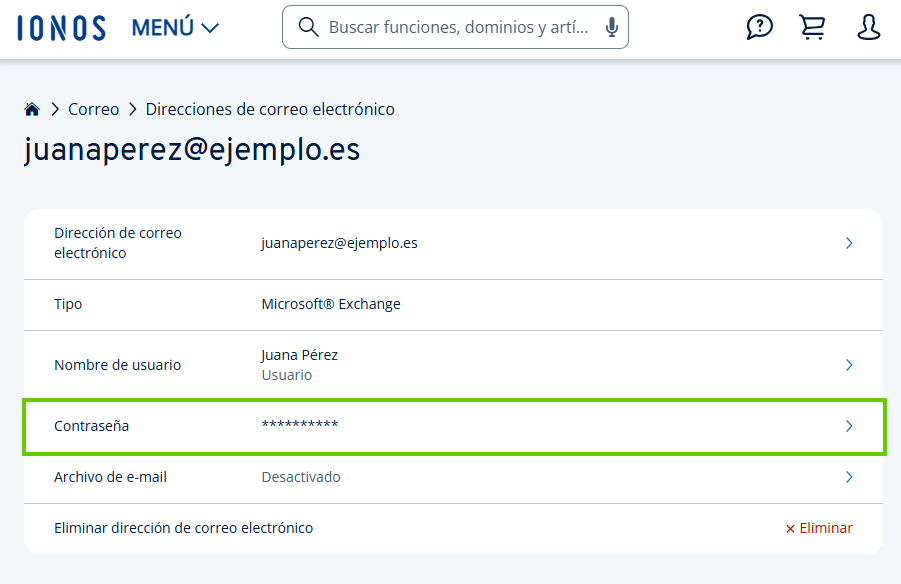This screenshot has width=901, height=584.
Task: Click the red X beside Eliminar
Action: point(790,528)
